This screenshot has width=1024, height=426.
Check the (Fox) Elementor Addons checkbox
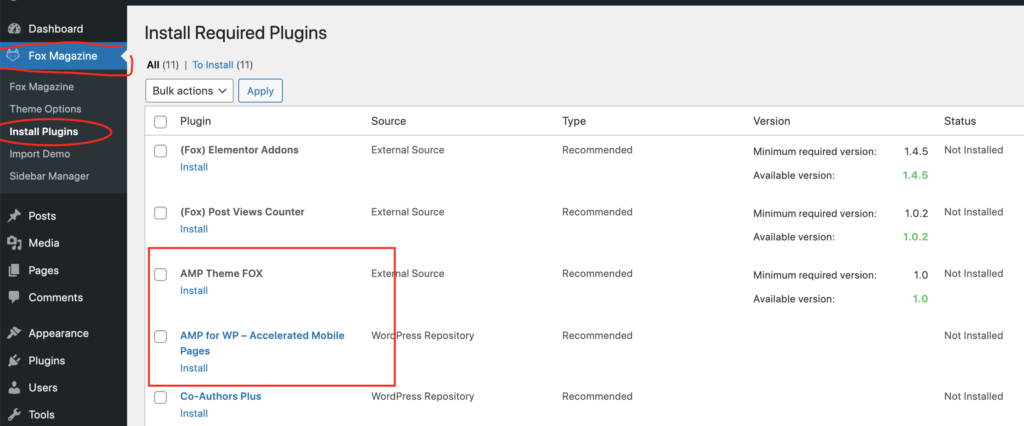tap(161, 151)
